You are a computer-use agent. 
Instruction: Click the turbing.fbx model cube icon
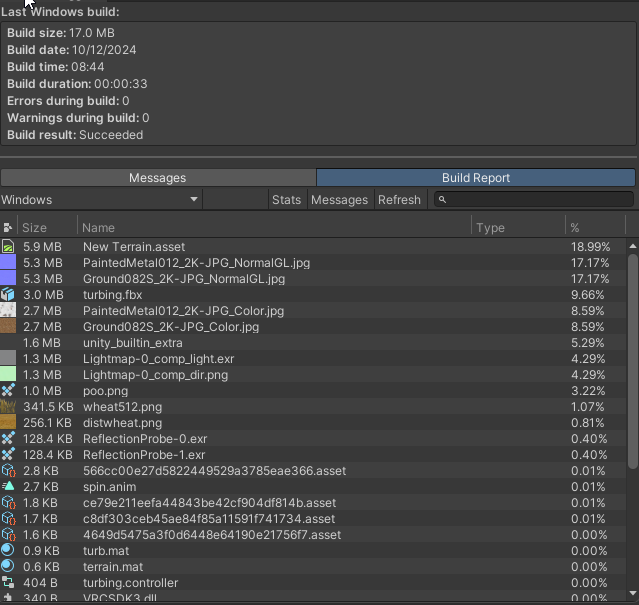click(8, 295)
